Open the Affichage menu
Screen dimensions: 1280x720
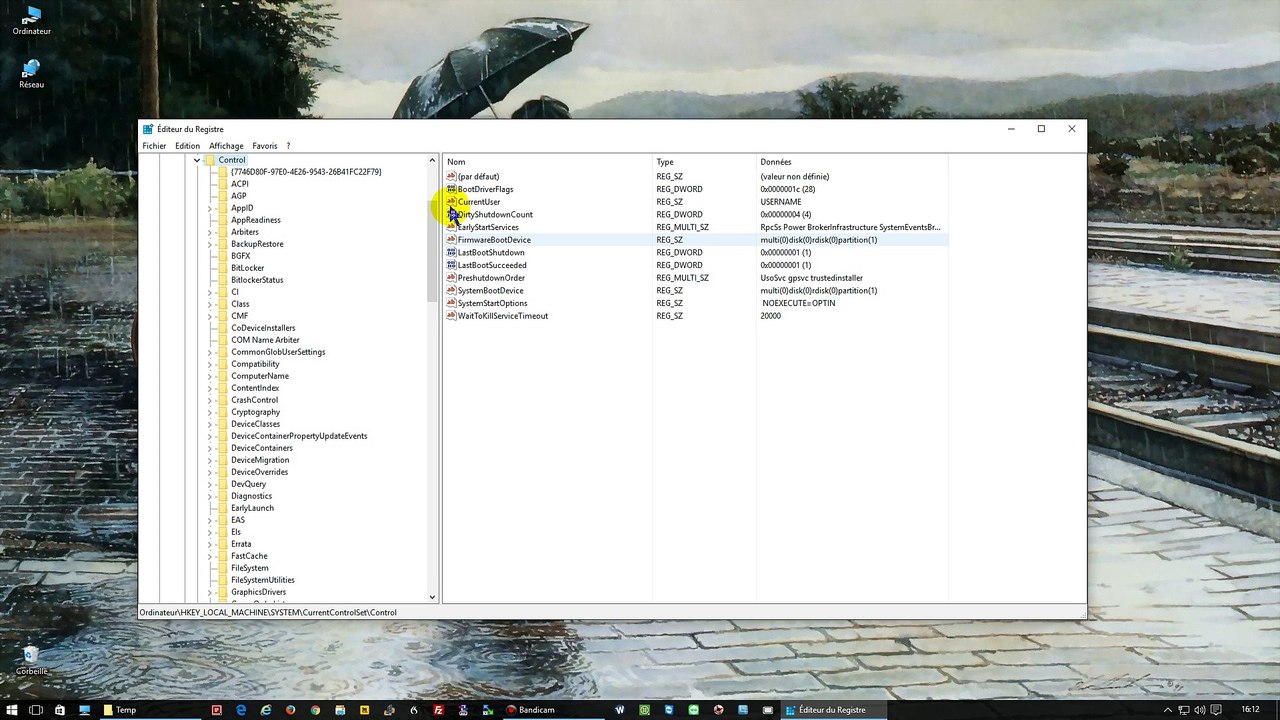[226, 146]
